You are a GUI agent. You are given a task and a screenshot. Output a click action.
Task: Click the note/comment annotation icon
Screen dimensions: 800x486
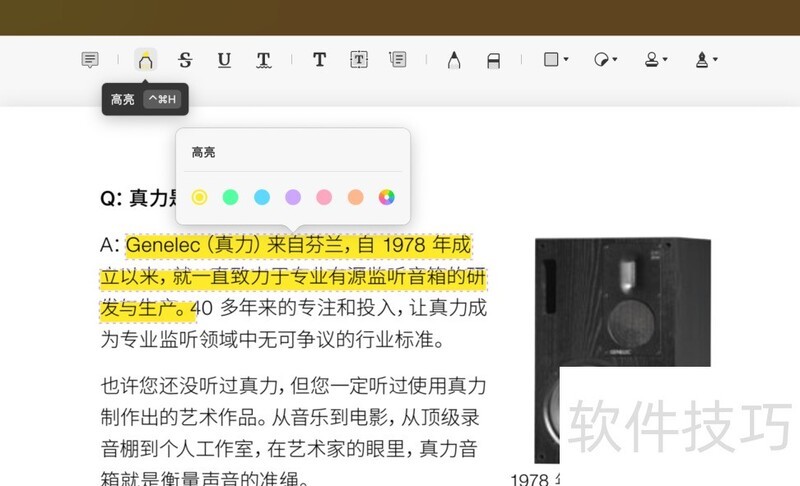(x=90, y=60)
